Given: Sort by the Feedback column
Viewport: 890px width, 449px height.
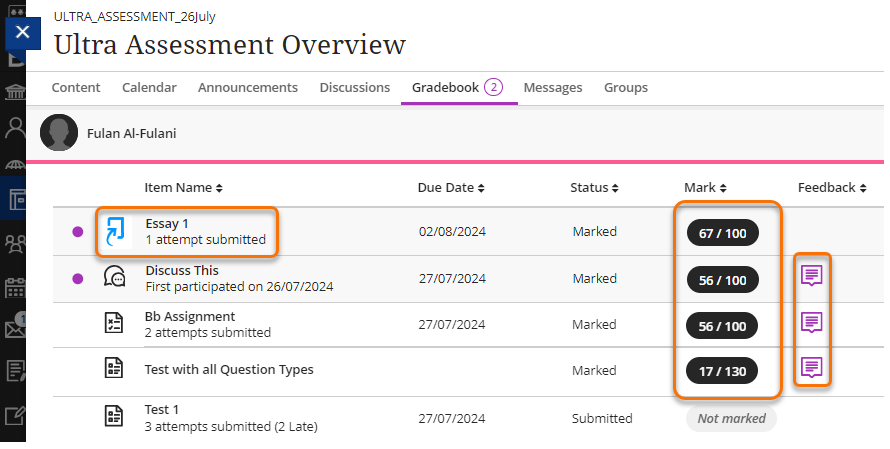Looking at the screenshot, I should [832, 188].
